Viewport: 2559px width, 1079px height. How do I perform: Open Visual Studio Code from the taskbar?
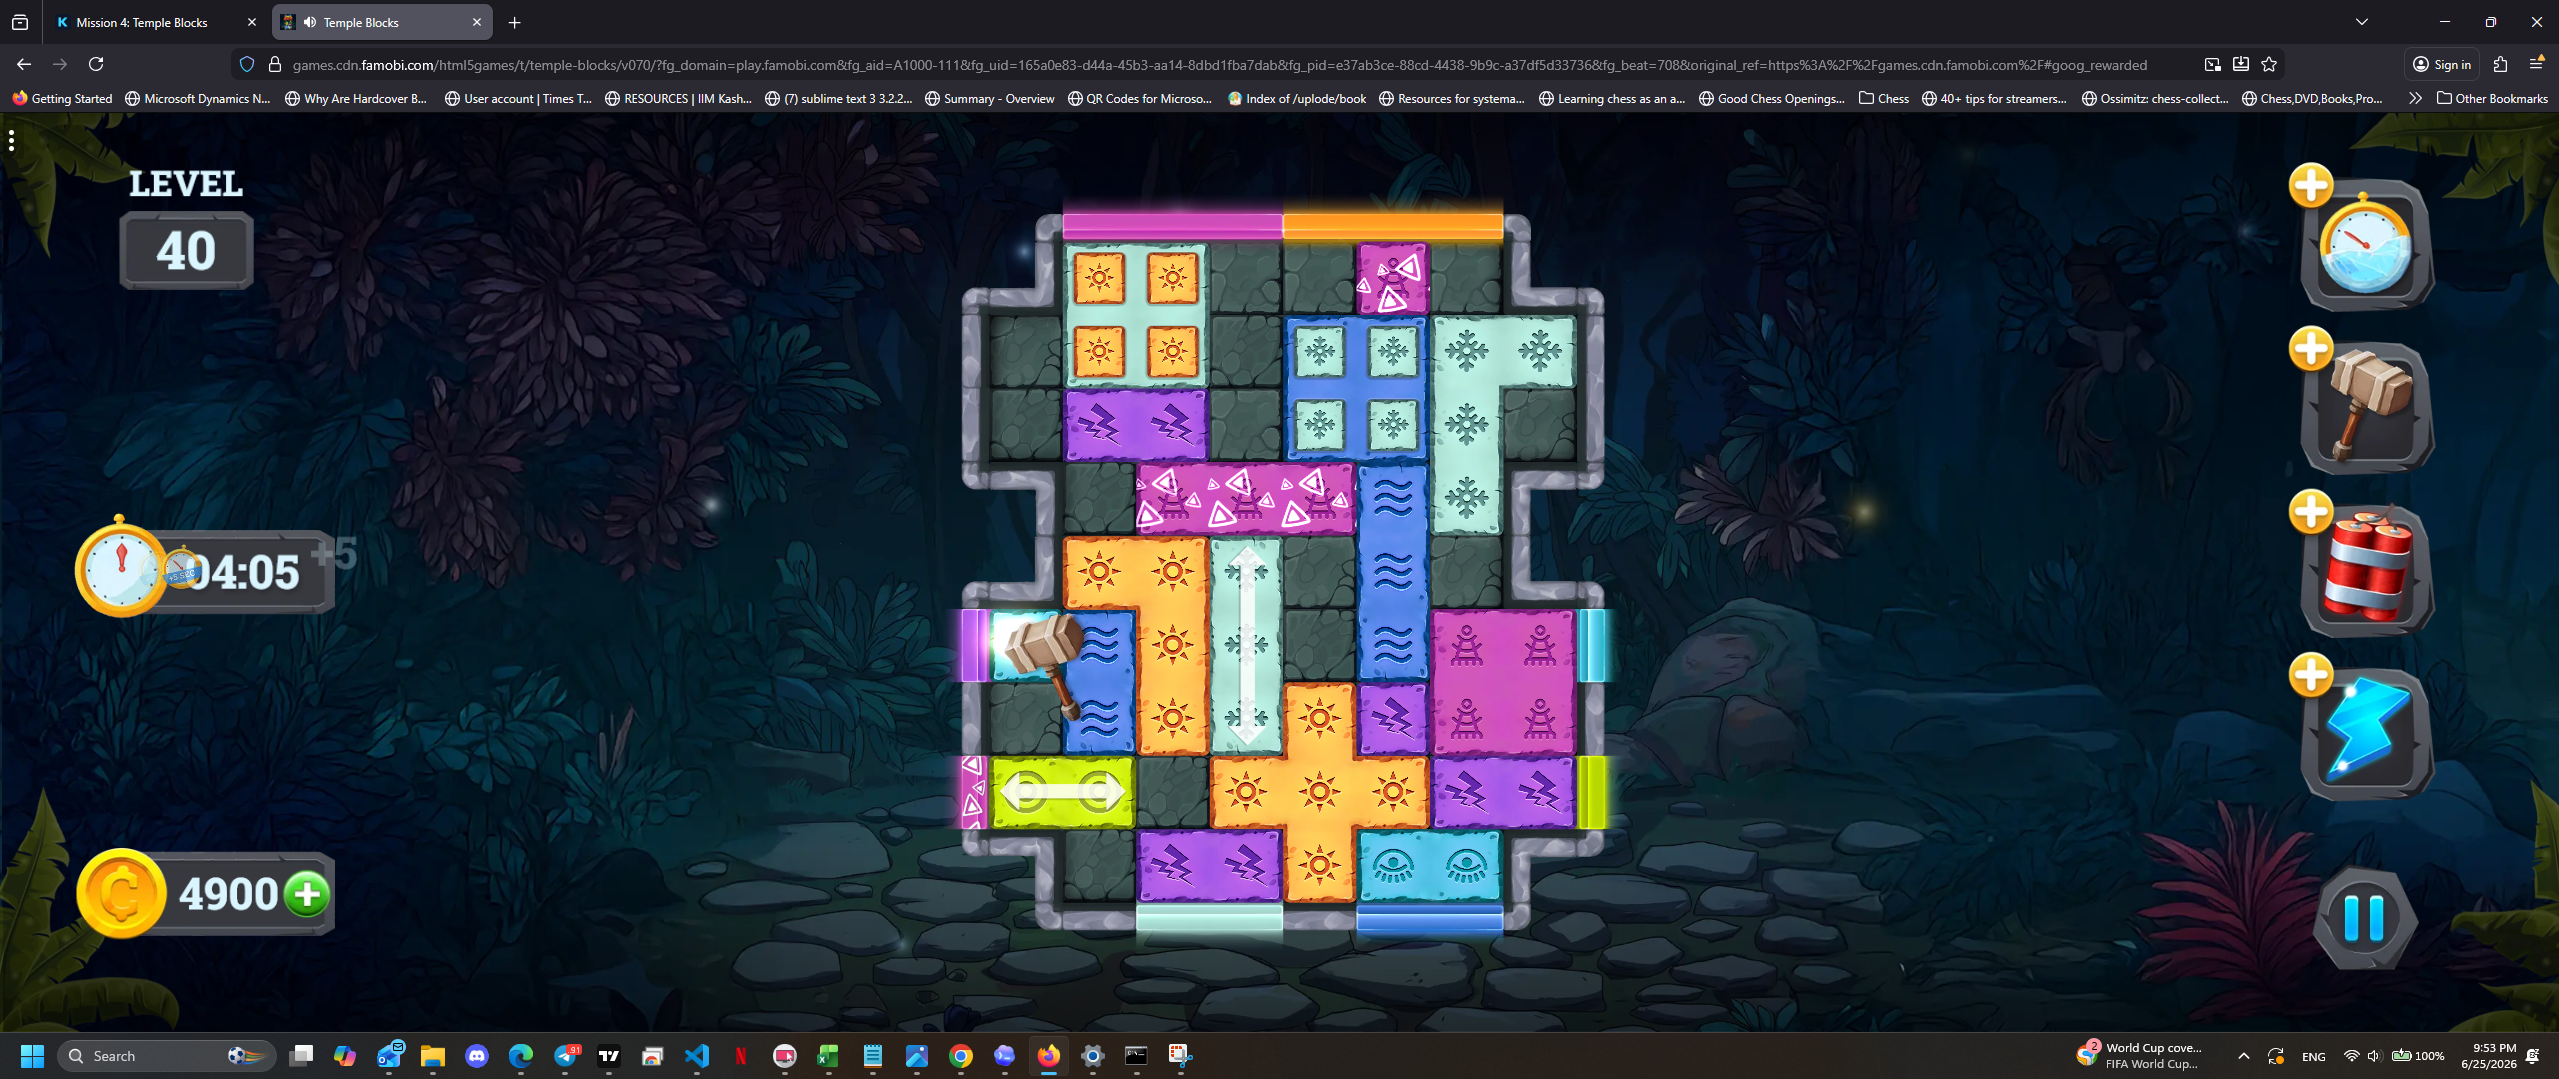(697, 1055)
